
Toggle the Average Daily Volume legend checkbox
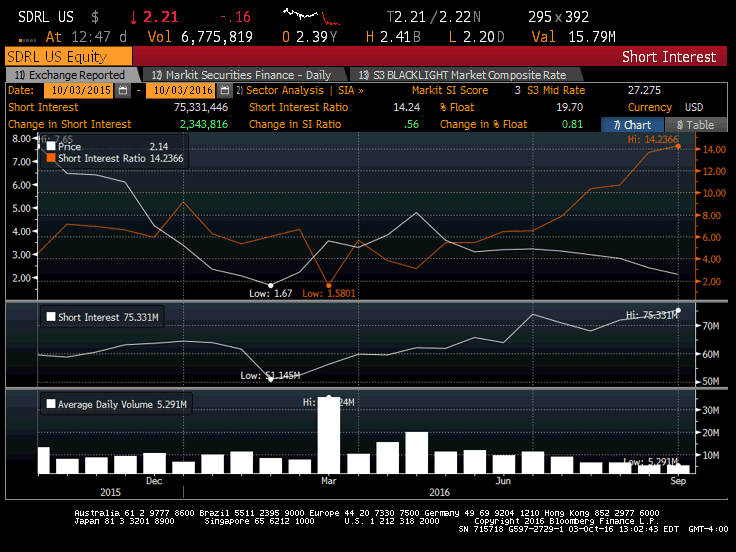(x=51, y=404)
